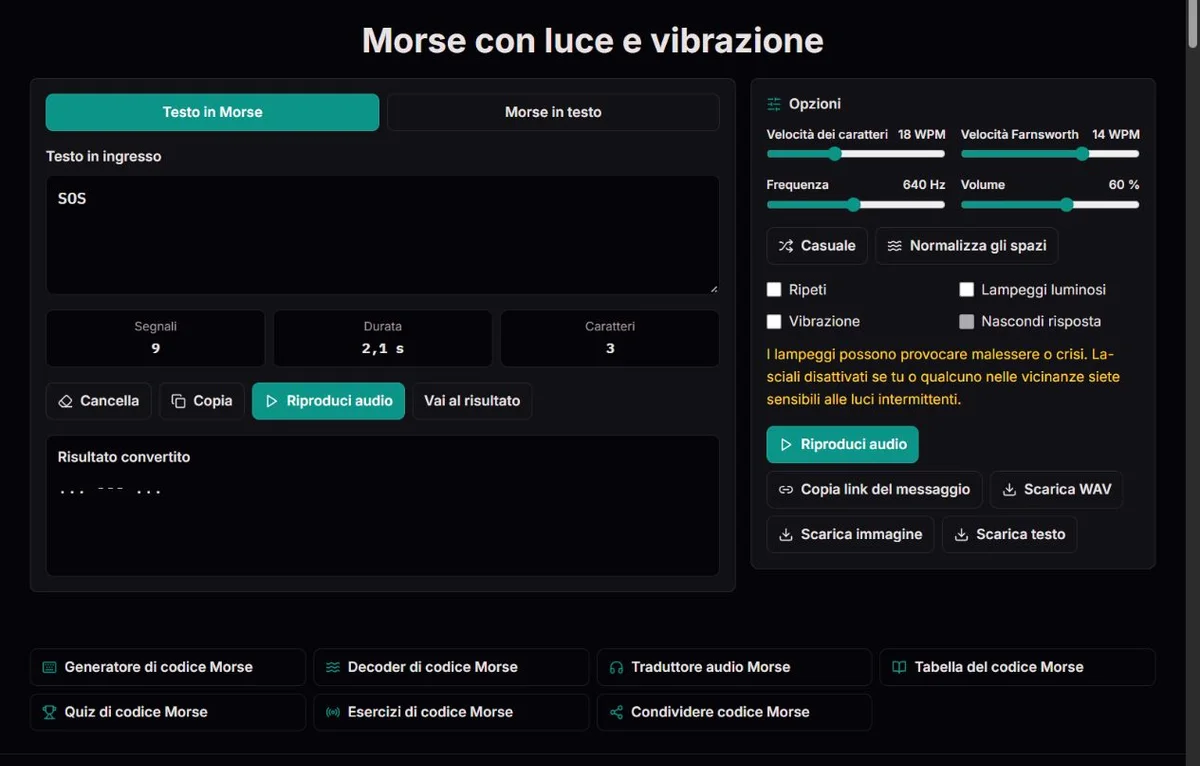Click the waves icon on Normalizza gli spazi

tap(895, 246)
